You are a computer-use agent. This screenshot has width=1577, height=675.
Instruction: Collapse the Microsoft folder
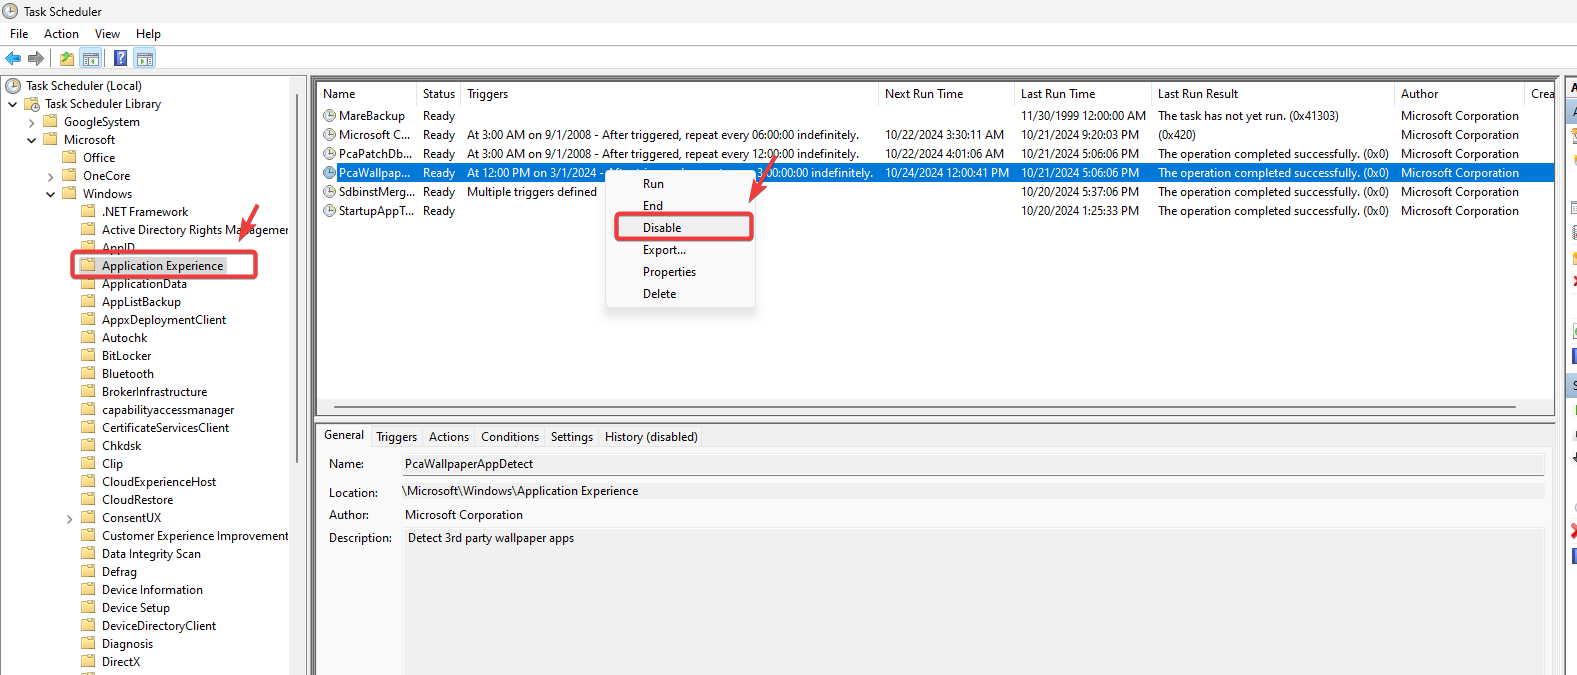pos(31,140)
